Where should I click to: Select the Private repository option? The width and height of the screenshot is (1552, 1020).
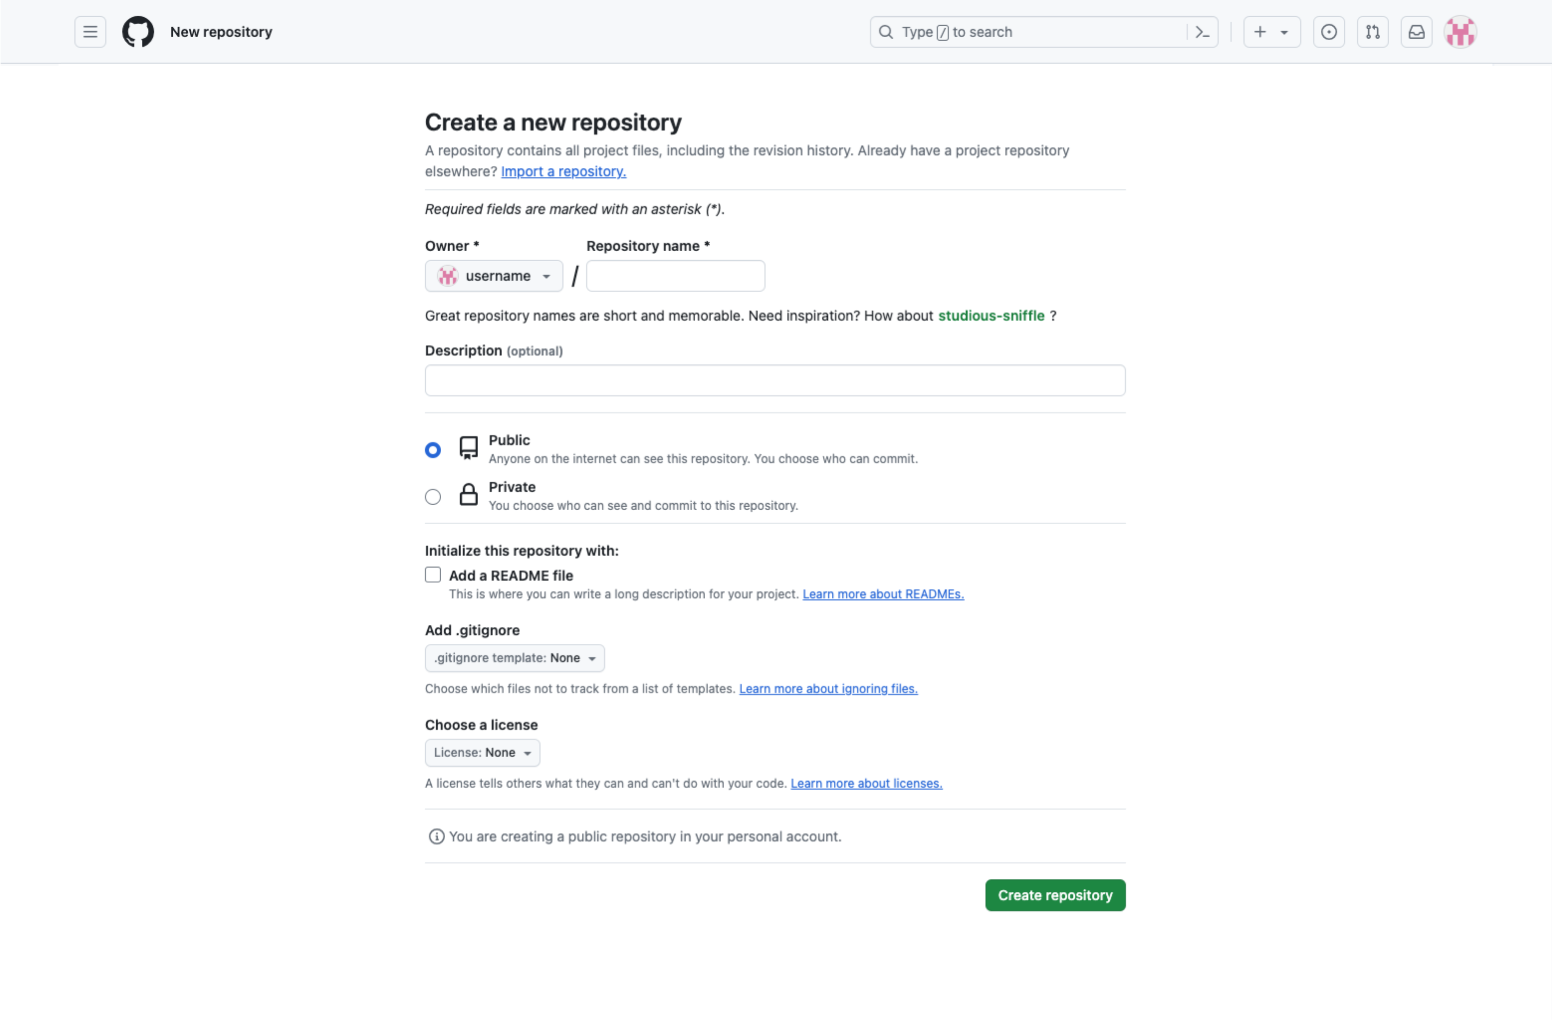click(432, 496)
